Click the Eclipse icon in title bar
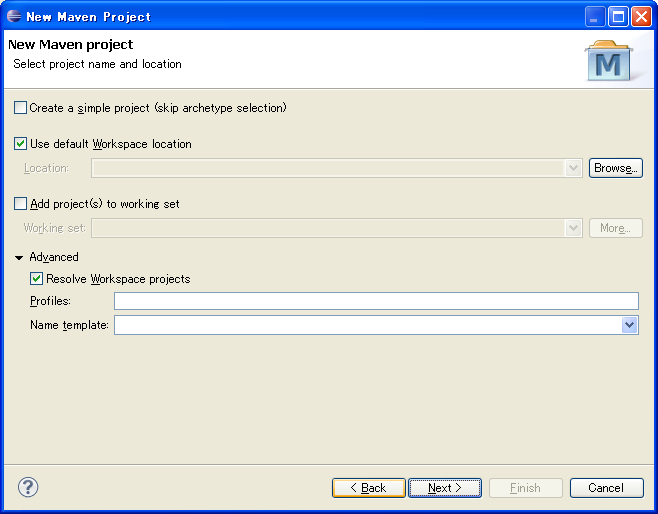The height and width of the screenshot is (514, 658). (14, 16)
